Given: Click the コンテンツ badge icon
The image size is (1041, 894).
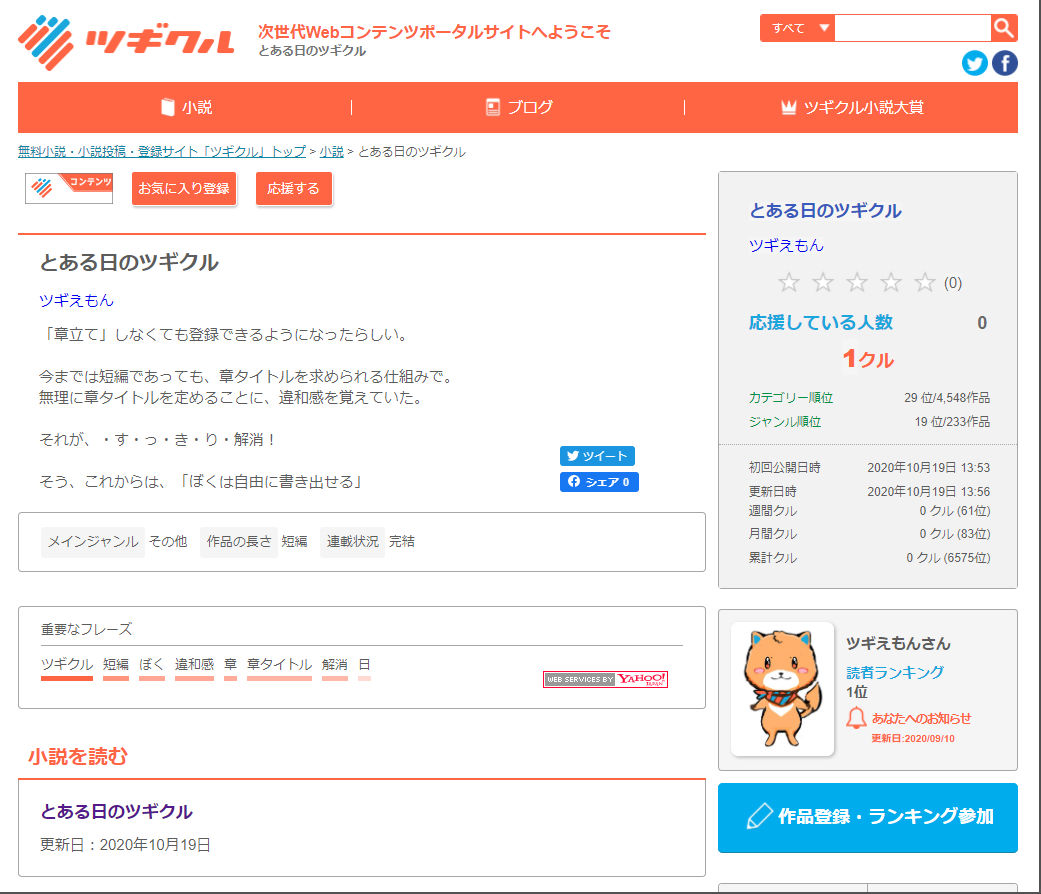Looking at the screenshot, I should coord(69,188).
